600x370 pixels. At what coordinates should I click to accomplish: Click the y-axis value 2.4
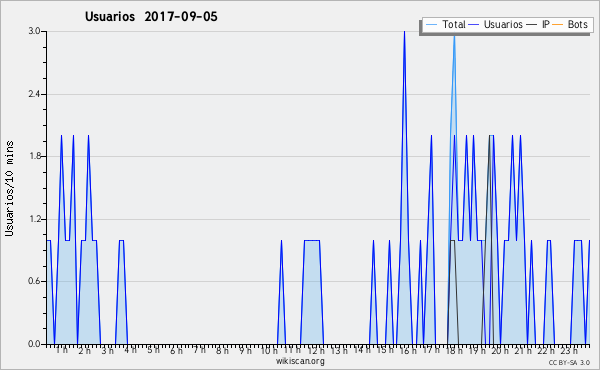[34, 94]
